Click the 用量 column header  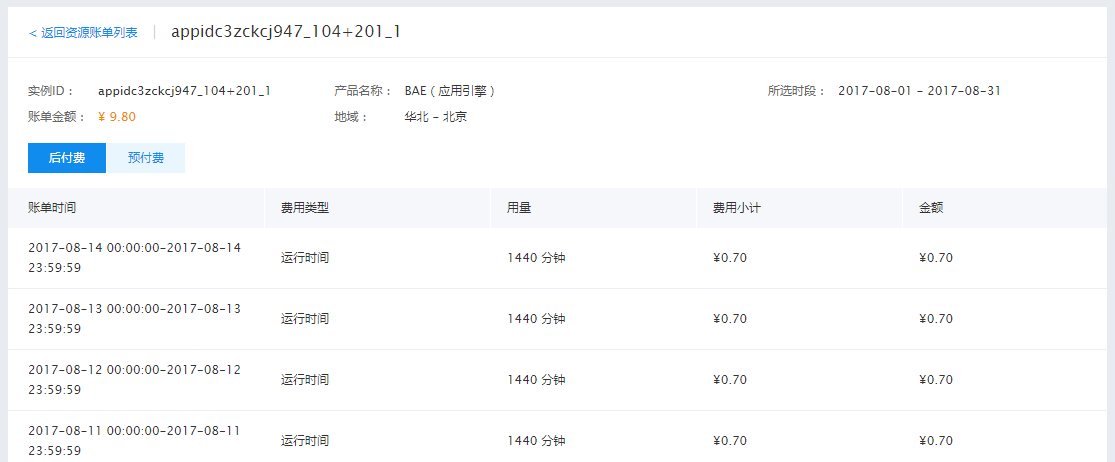(519, 208)
